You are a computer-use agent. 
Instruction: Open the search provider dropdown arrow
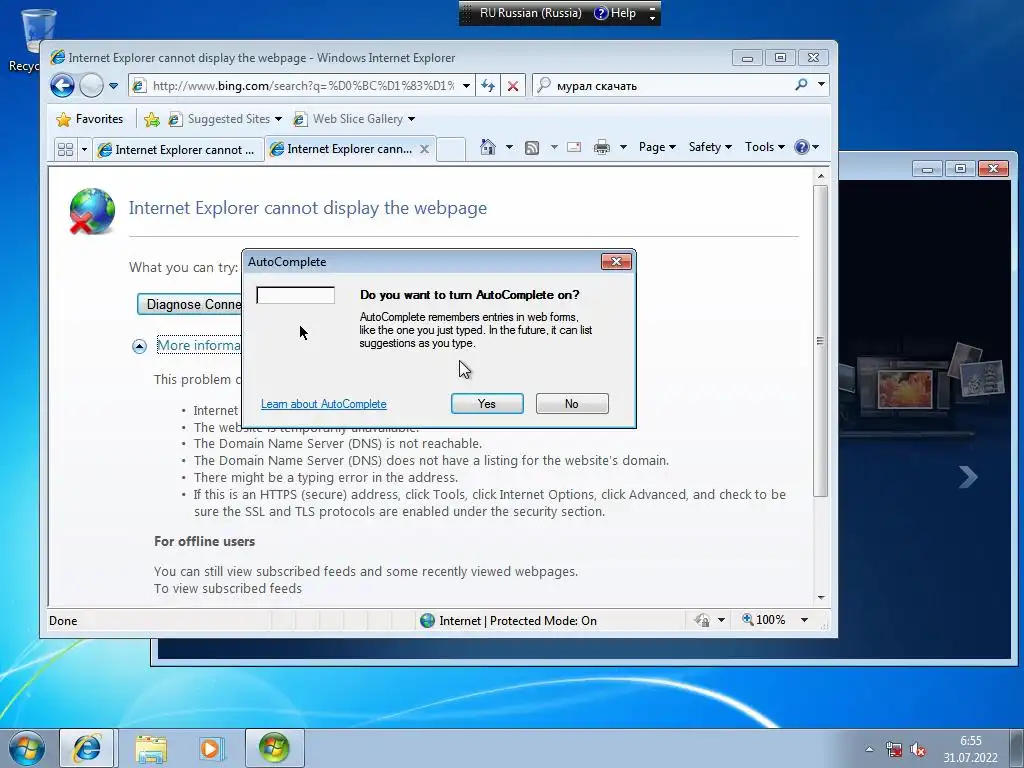[822, 85]
